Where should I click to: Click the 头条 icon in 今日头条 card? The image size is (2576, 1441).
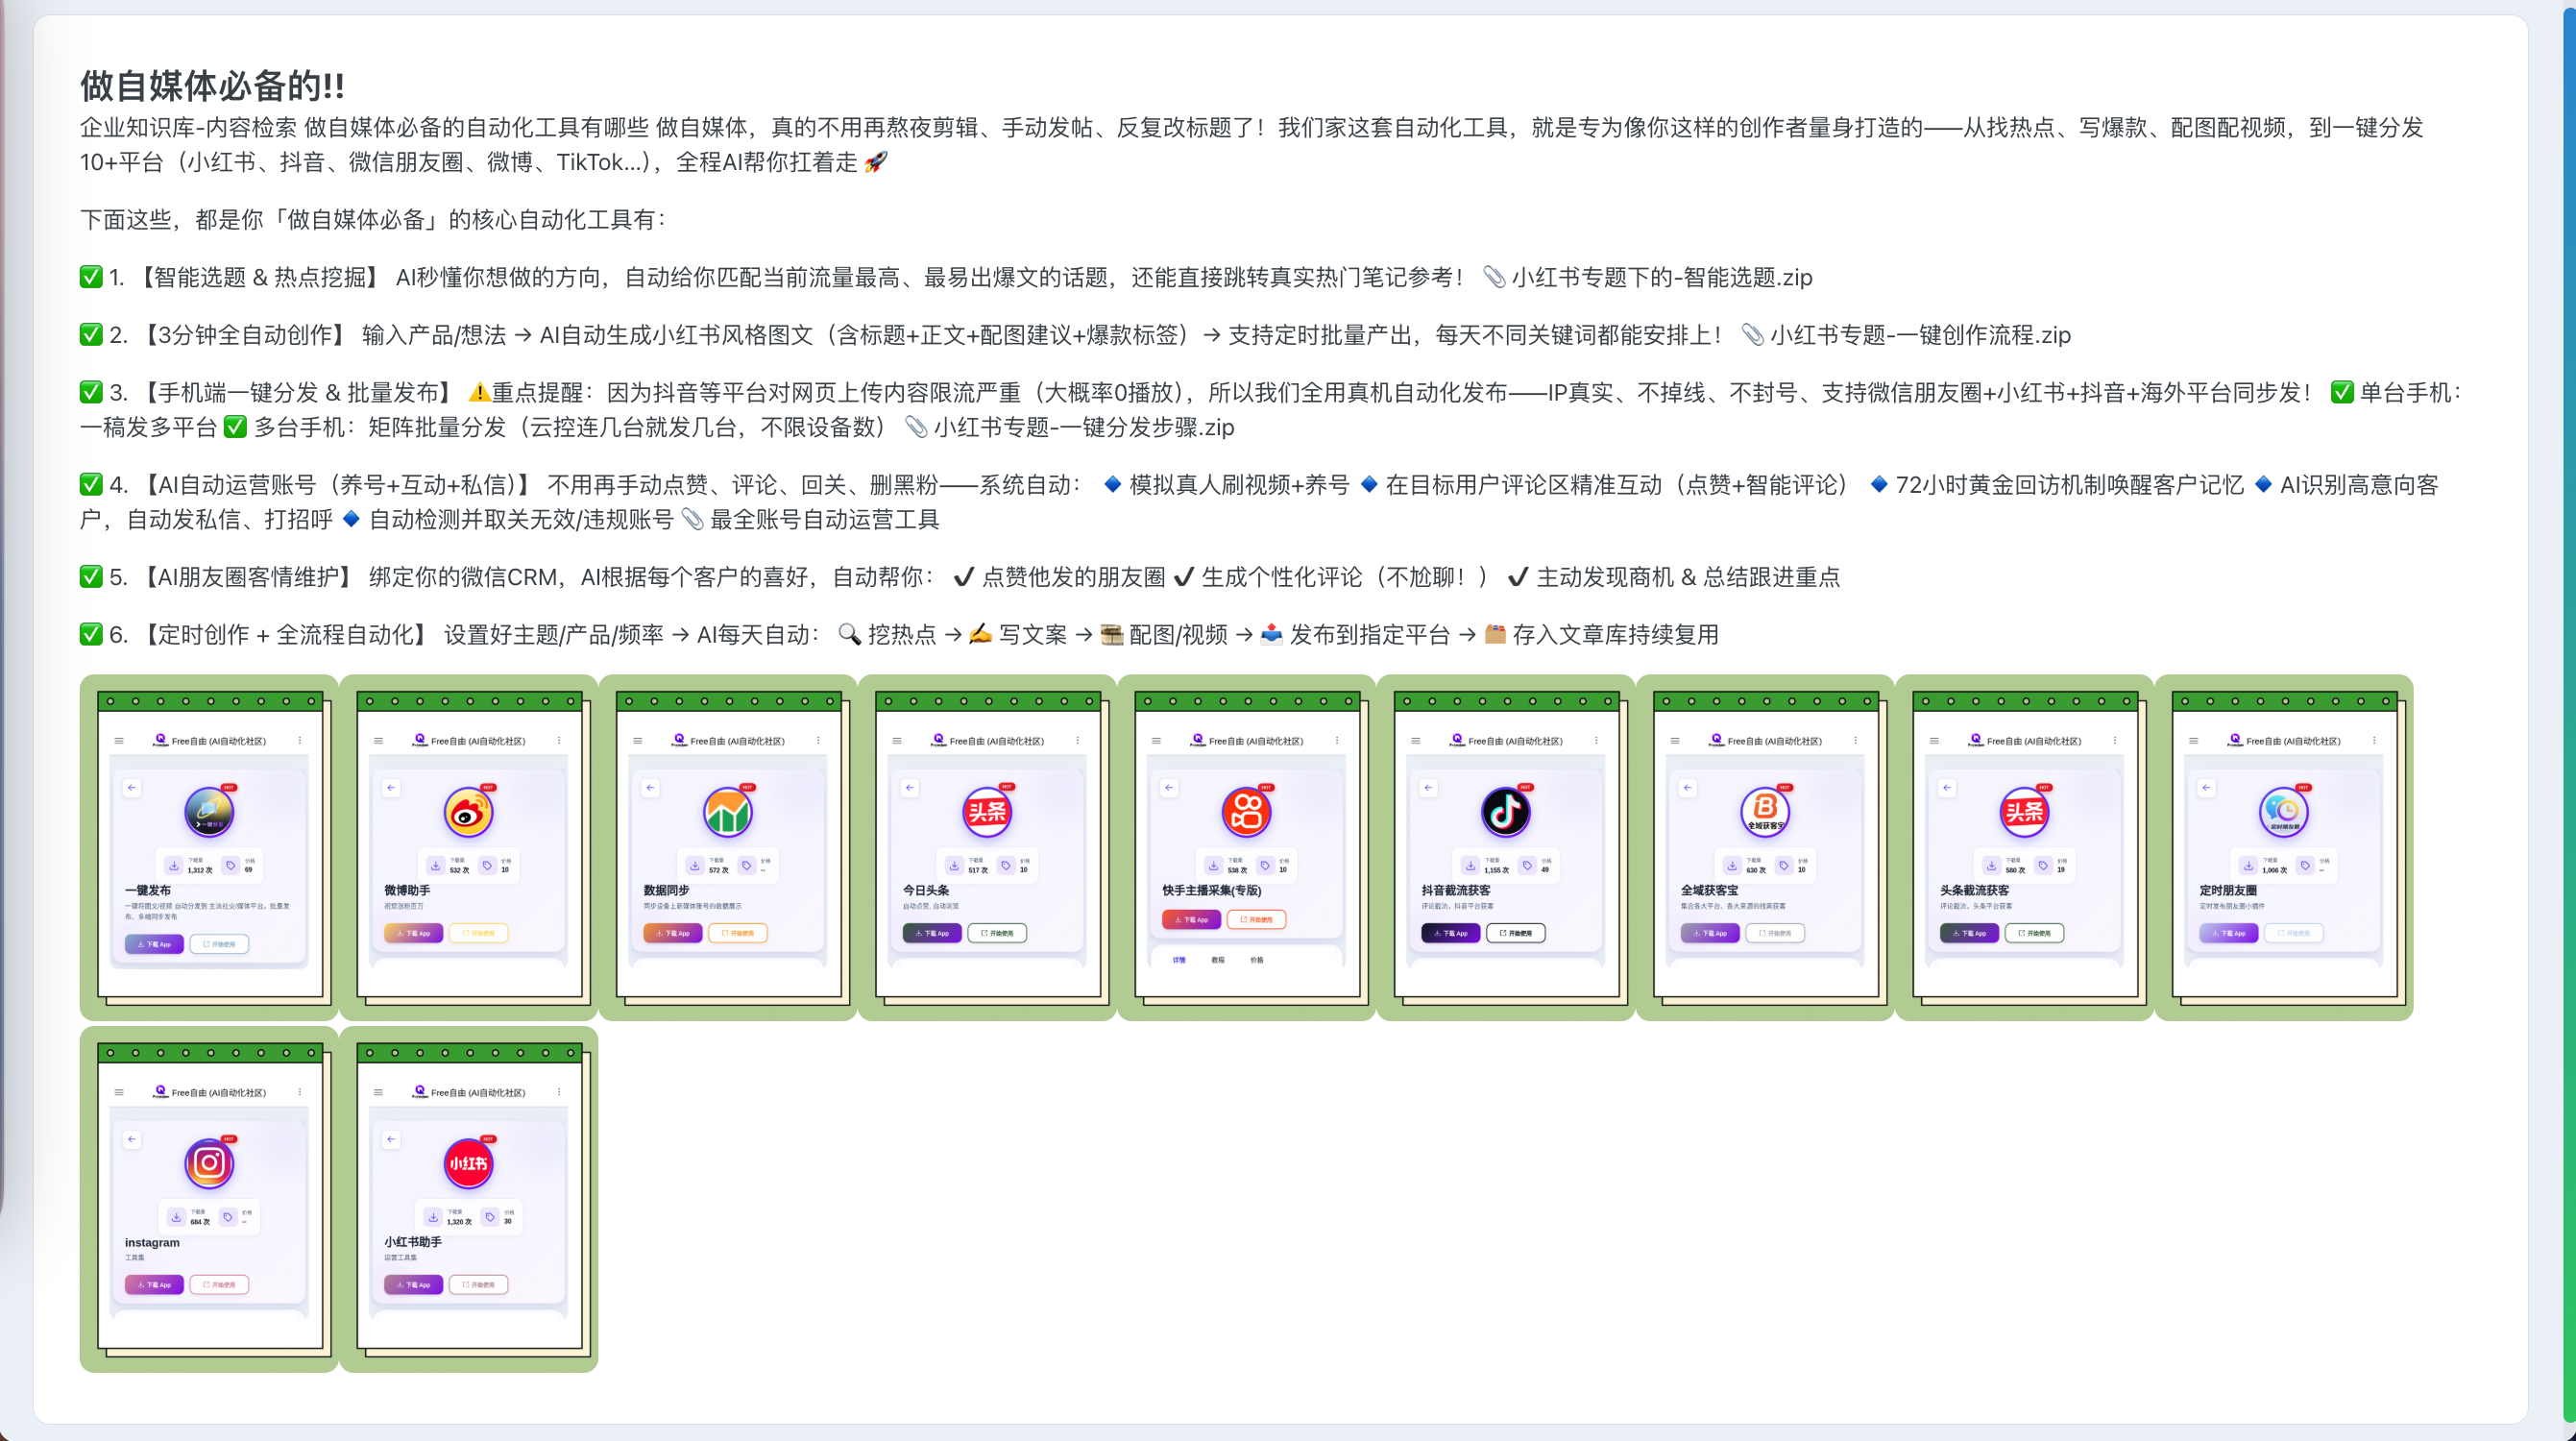(986, 813)
